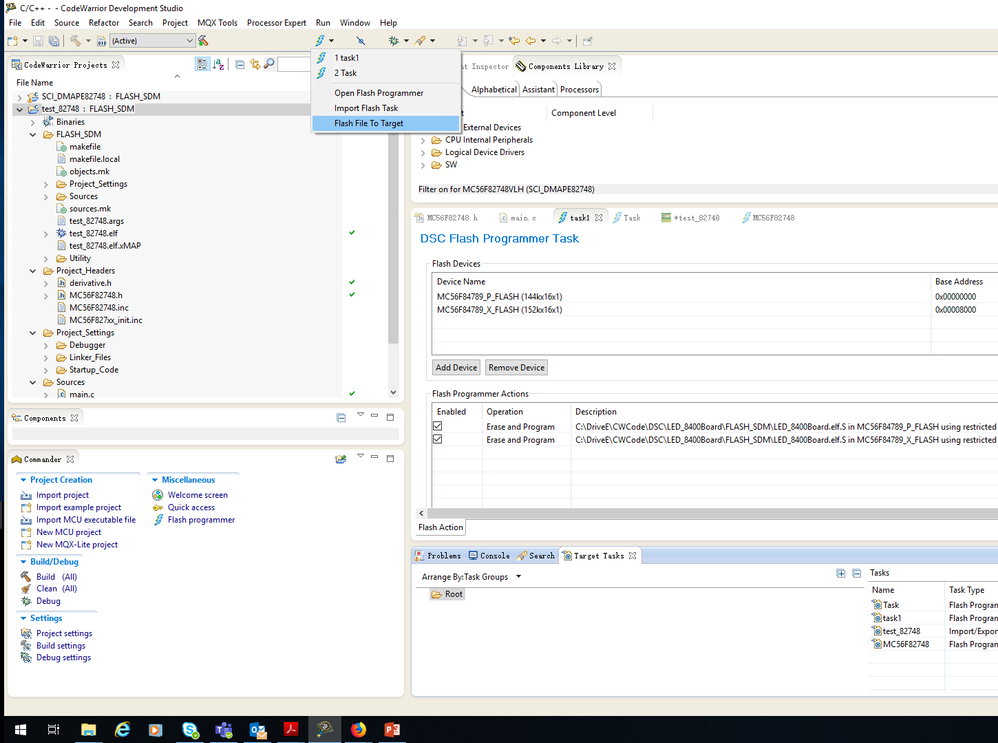Click the Projects panel filter text field

tap(294, 64)
